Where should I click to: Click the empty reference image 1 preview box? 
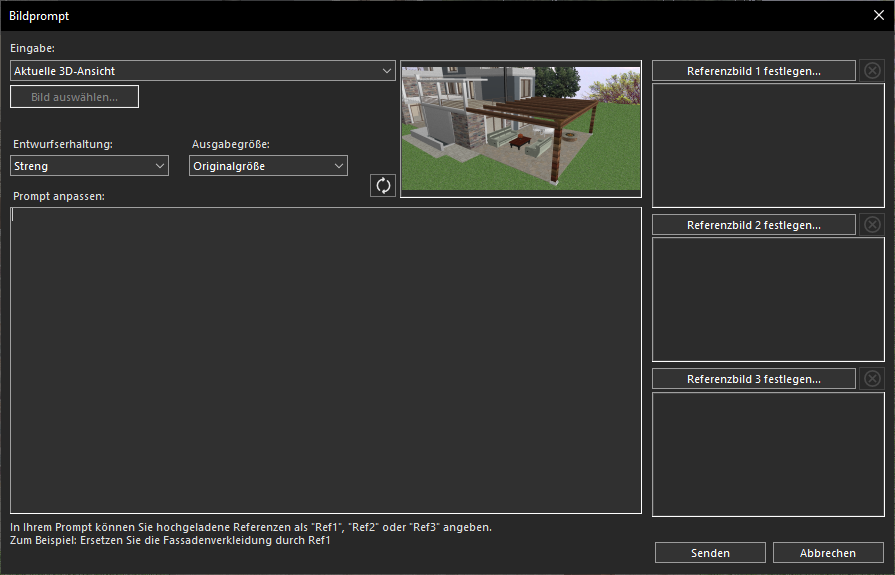[x=768, y=146]
